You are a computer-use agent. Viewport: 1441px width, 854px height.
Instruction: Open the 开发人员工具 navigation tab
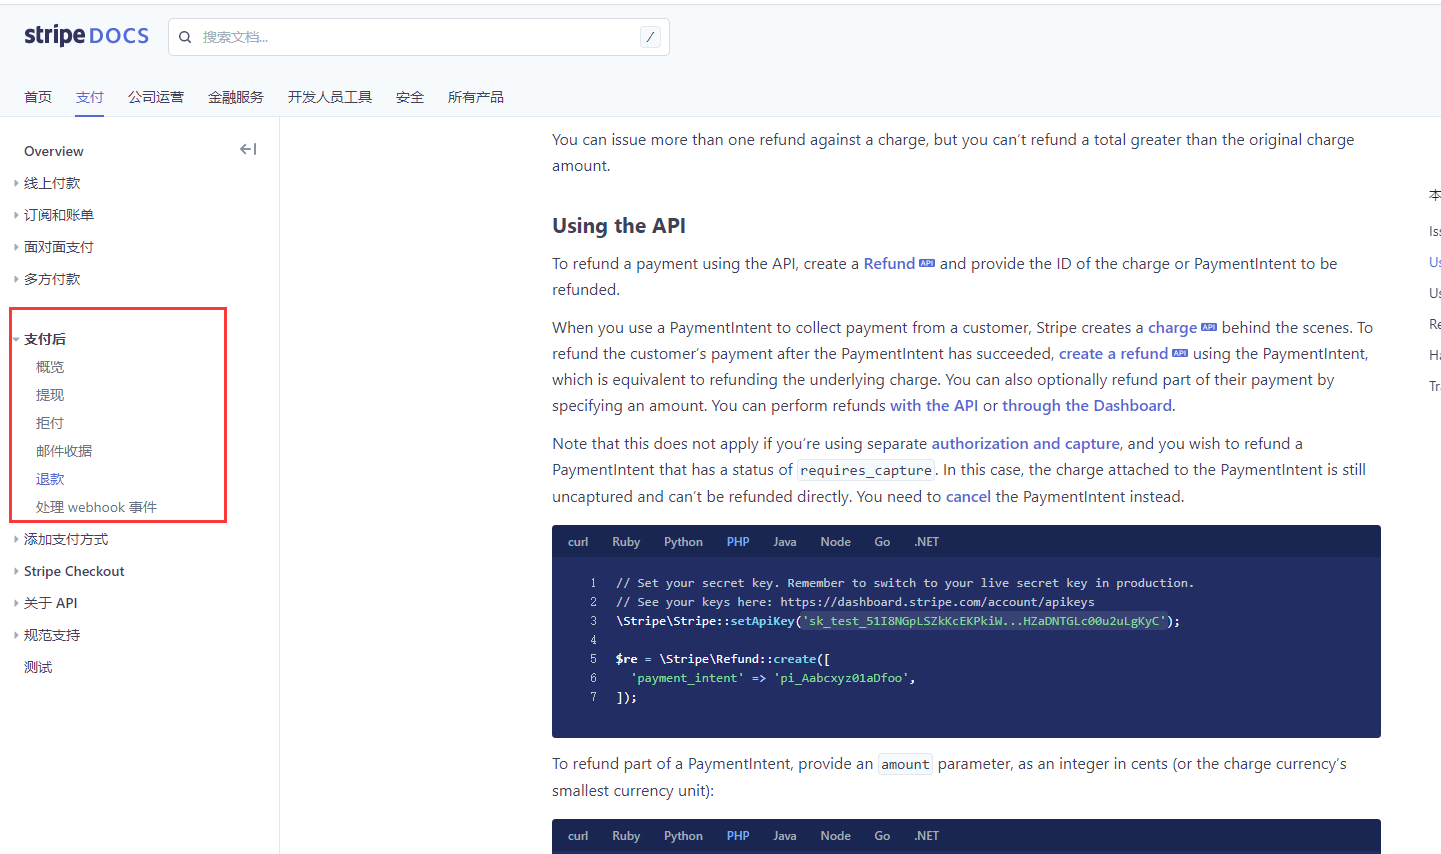coord(330,97)
